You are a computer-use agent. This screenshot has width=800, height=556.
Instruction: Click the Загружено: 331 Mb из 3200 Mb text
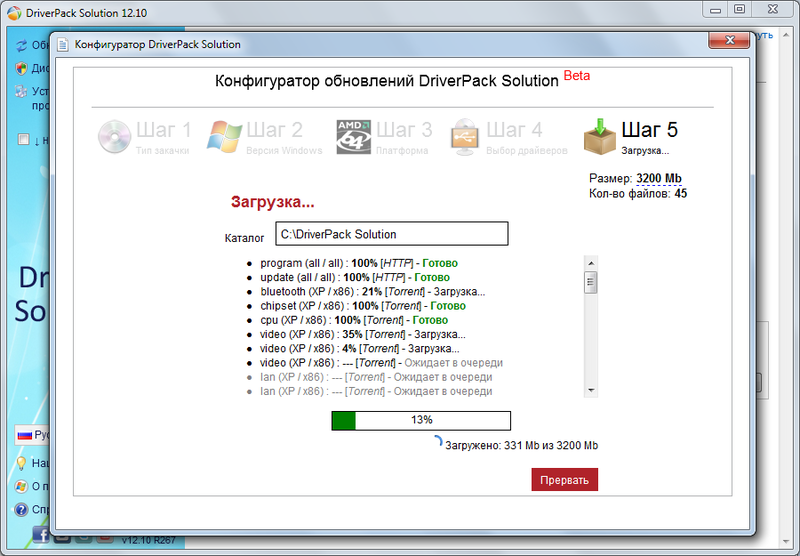click(521, 445)
